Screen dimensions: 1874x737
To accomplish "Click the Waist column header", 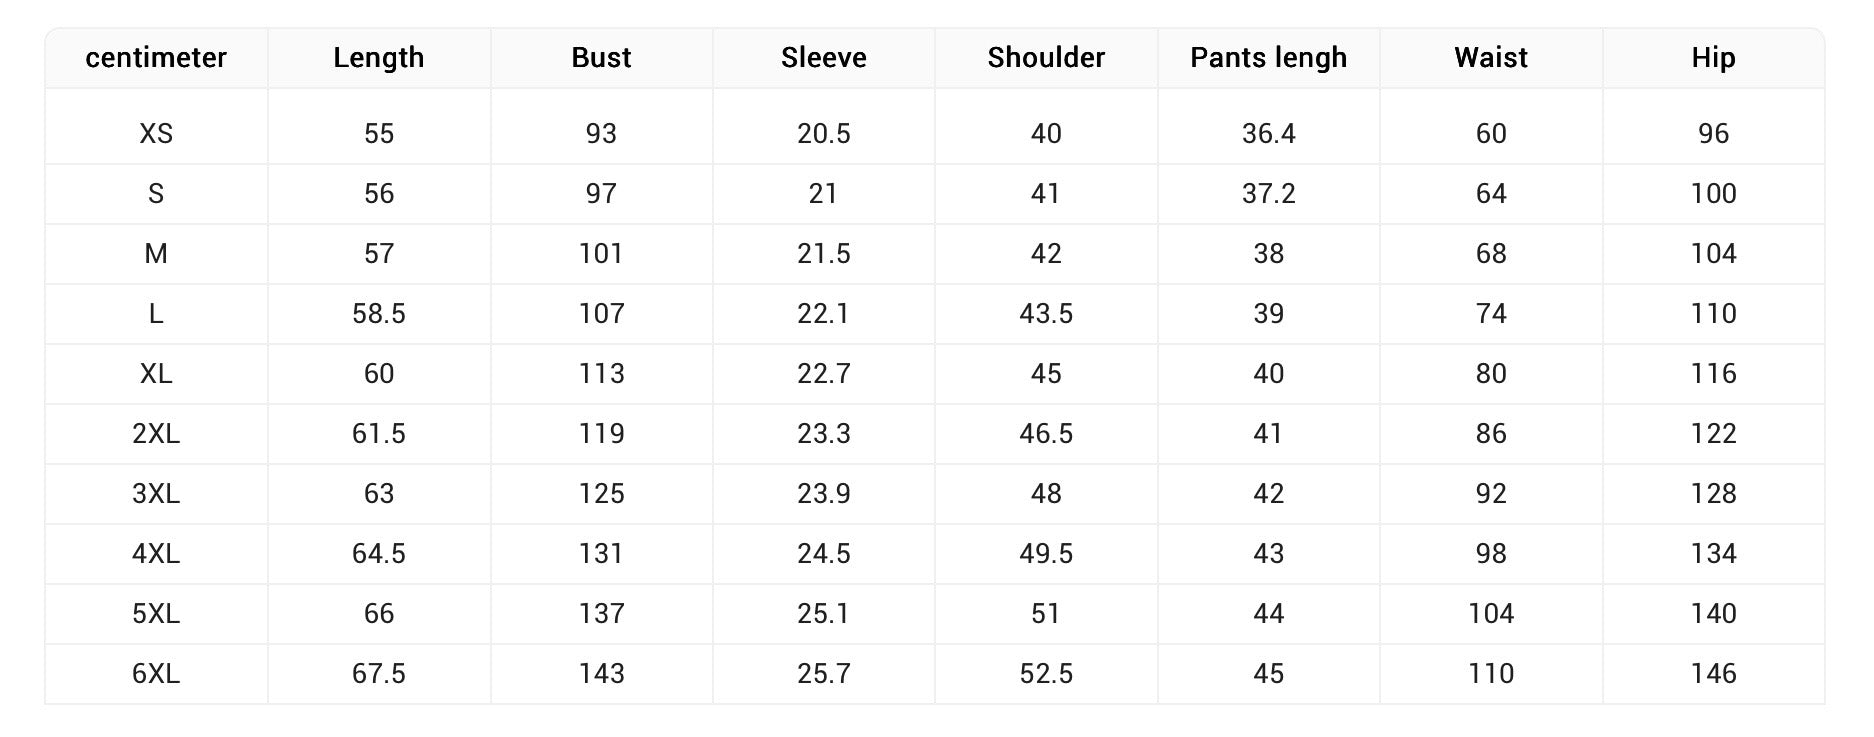I will click(x=1490, y=58).
